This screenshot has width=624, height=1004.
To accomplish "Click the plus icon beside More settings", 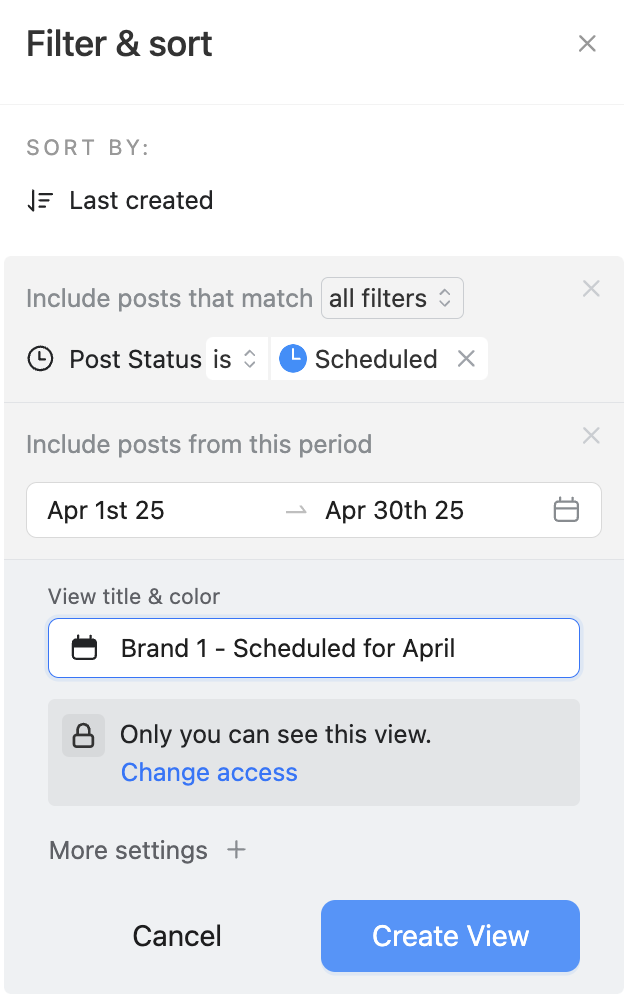I will click(236, 850).
